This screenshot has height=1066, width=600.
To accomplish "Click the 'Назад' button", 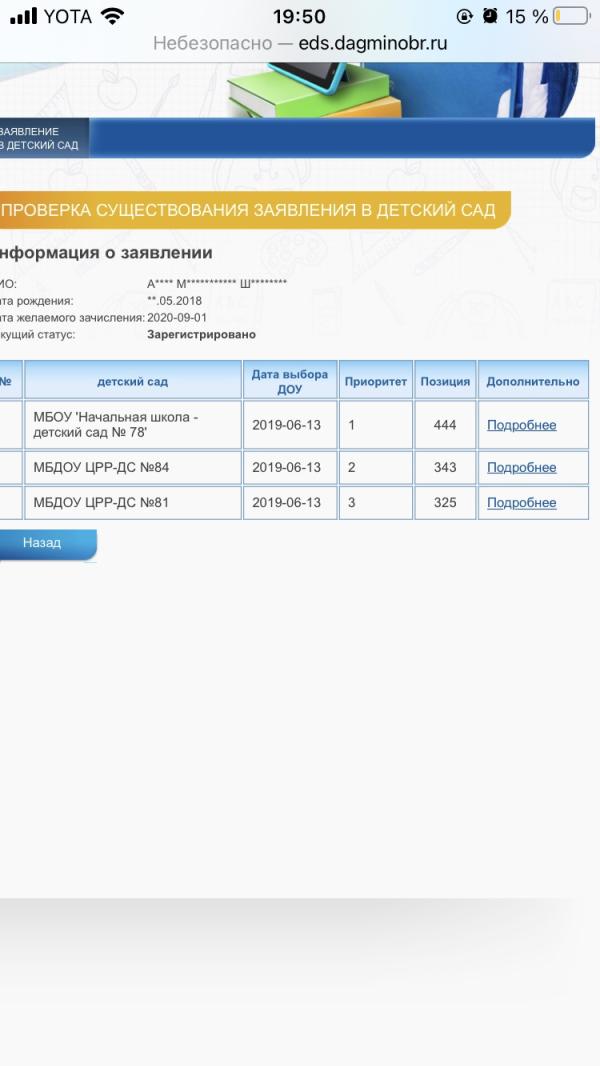I will click(46, 544).
